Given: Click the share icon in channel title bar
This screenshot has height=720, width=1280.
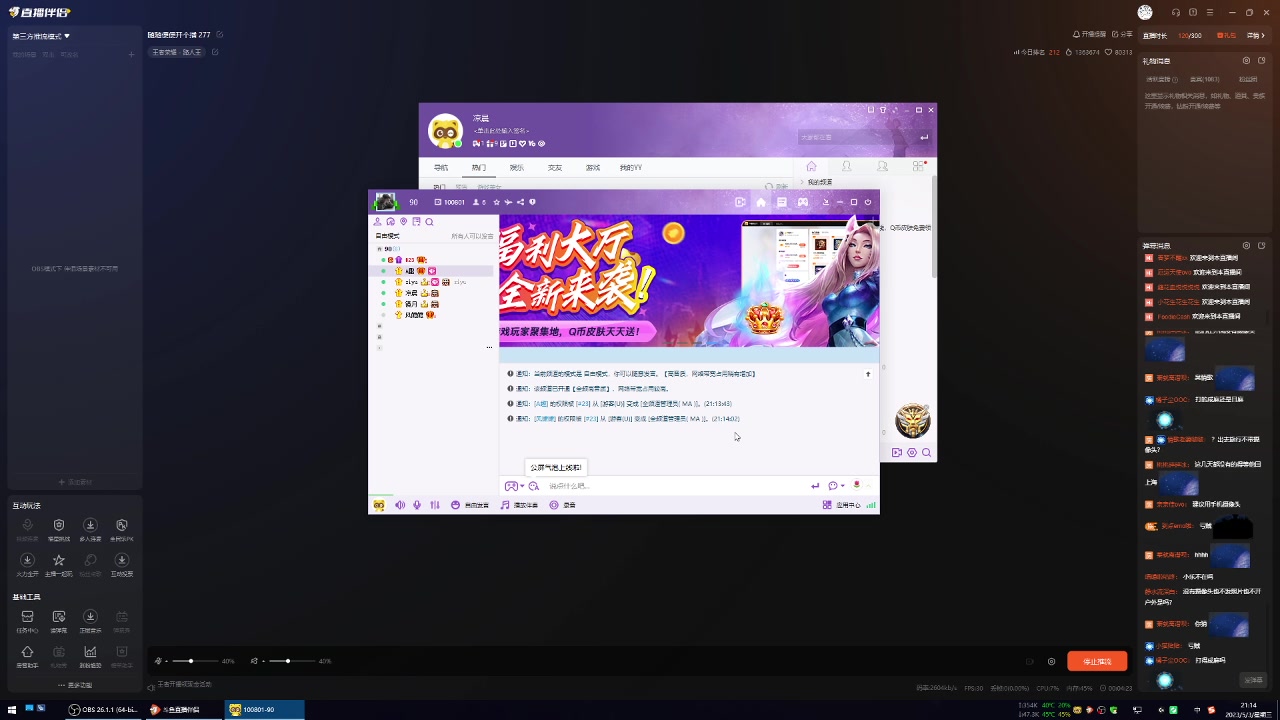Looking at the screenshot, I should click(x=520, y=202).
